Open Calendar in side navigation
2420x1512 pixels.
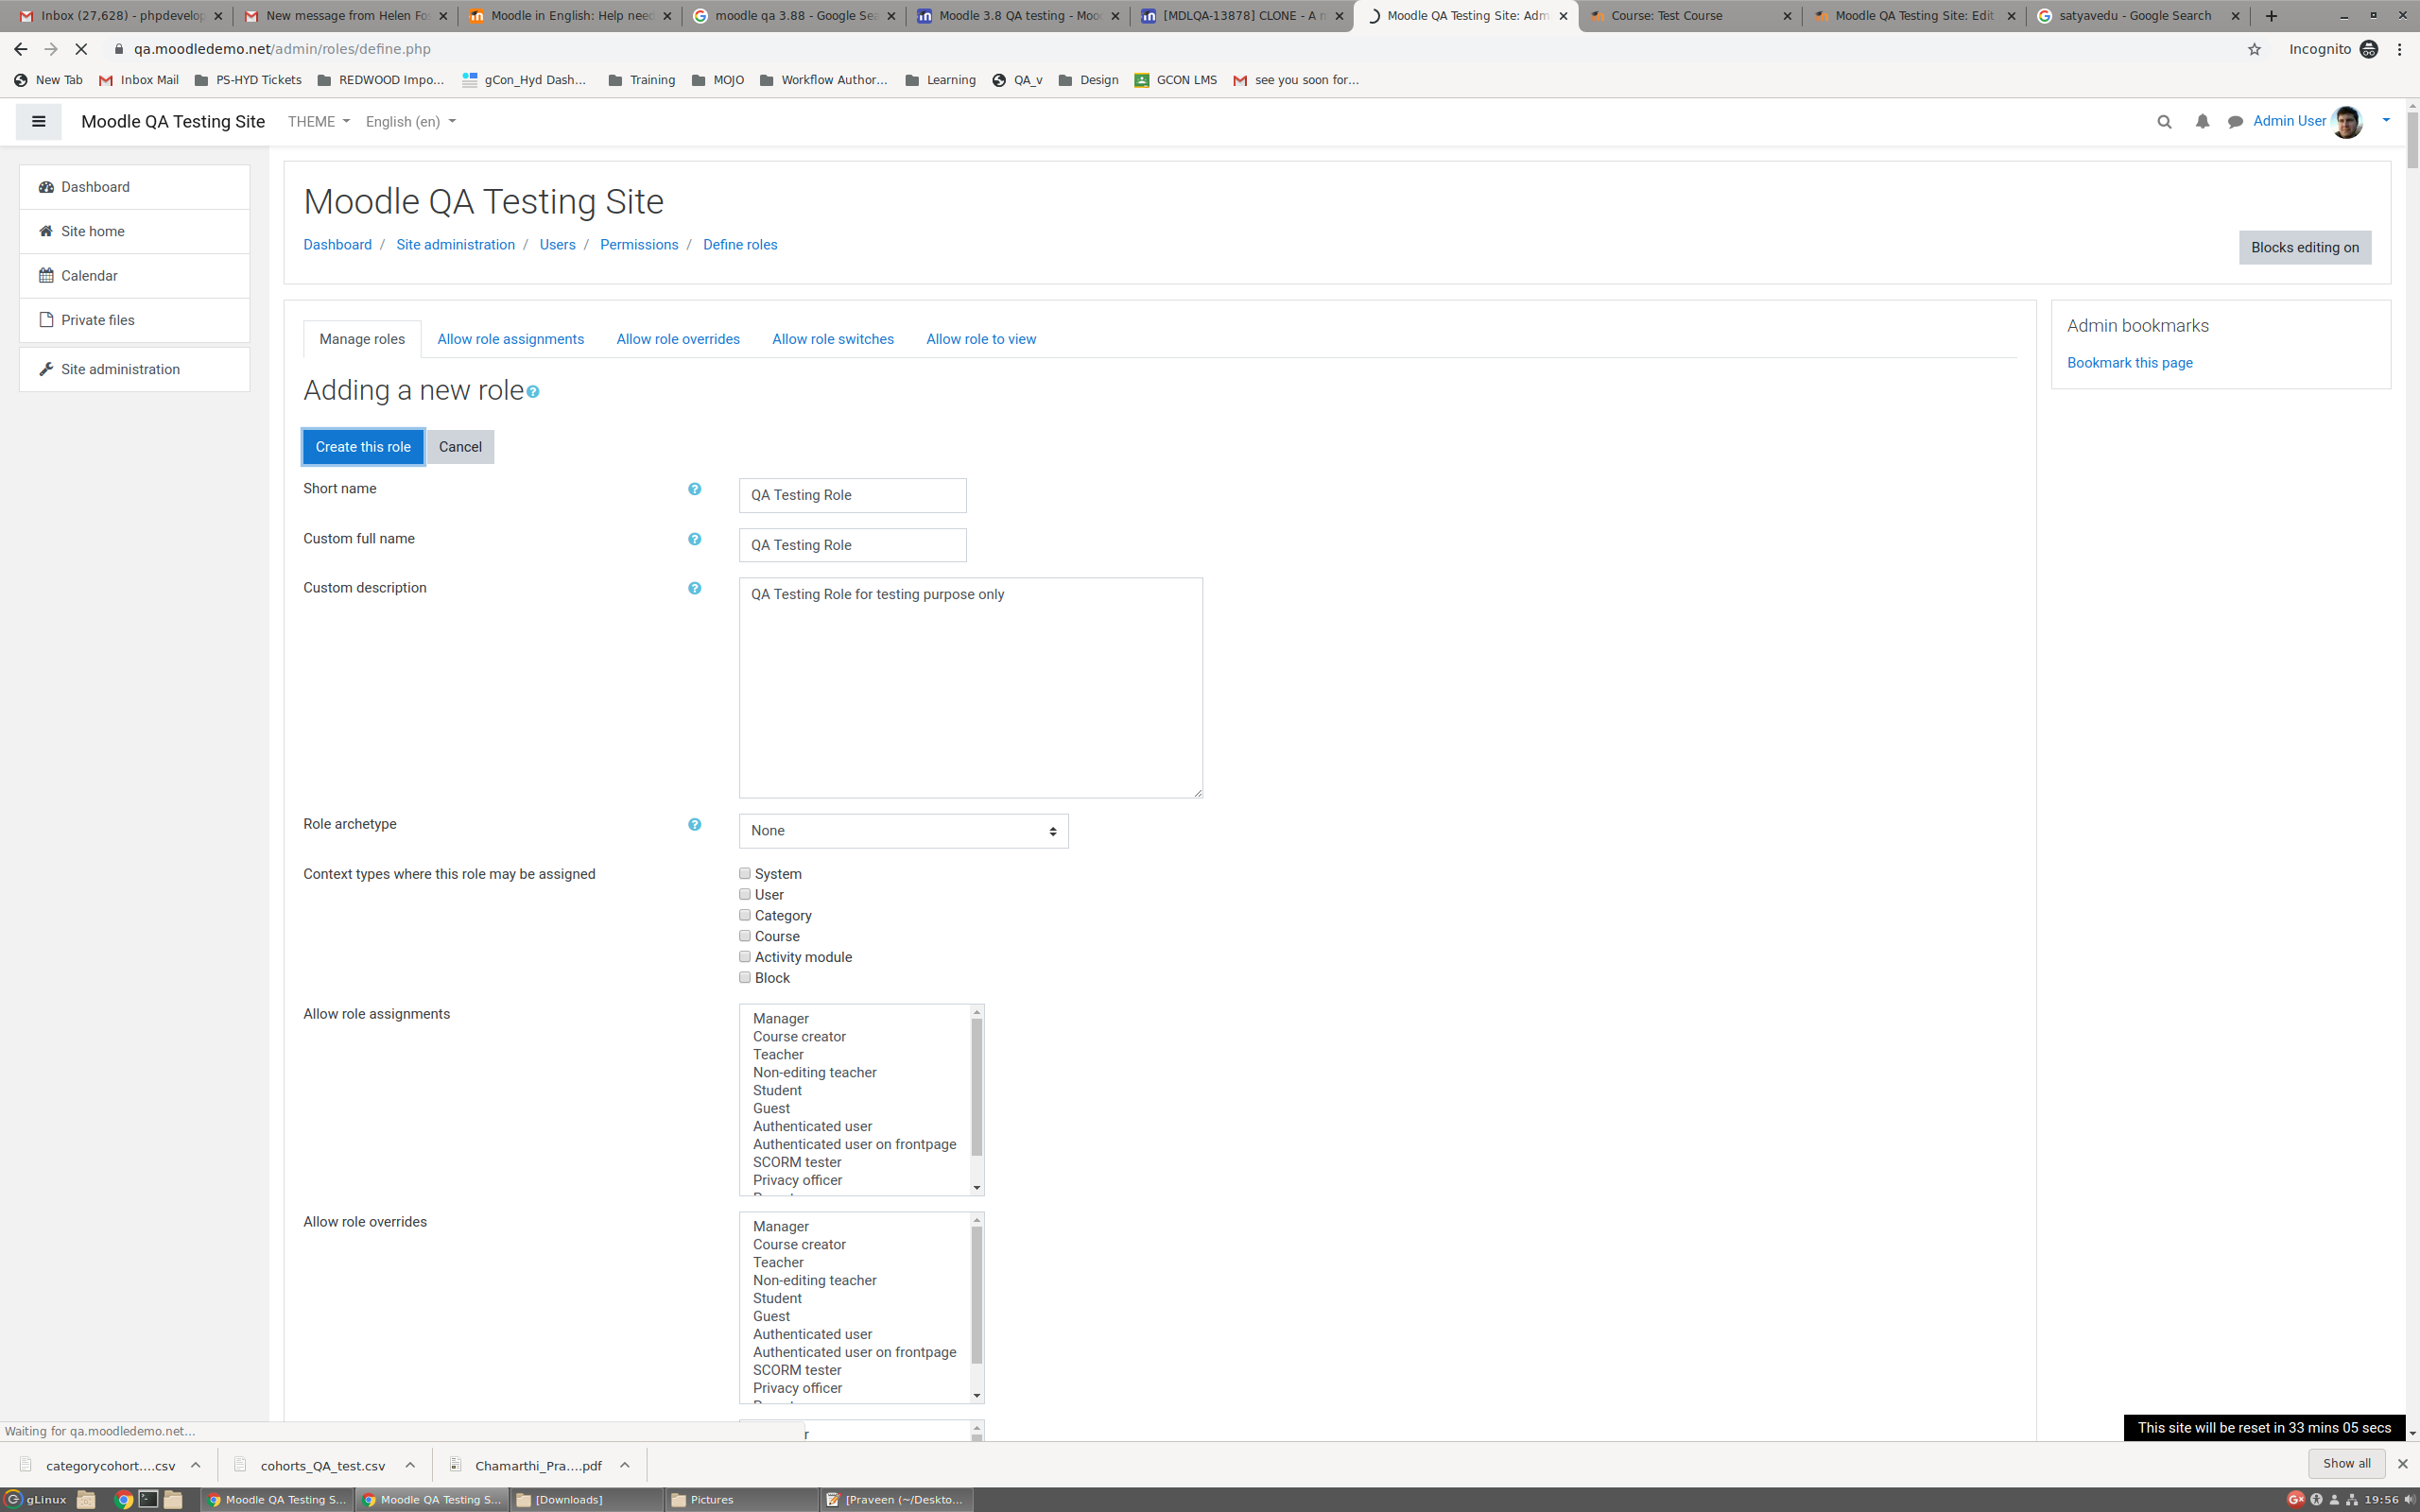pyautogui.click(x=134, y=276)
